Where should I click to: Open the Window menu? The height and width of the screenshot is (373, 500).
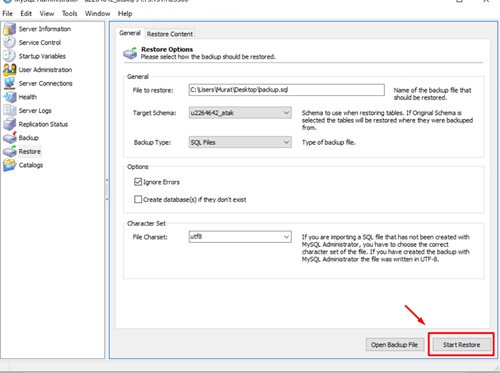click(x=97, y=14)
